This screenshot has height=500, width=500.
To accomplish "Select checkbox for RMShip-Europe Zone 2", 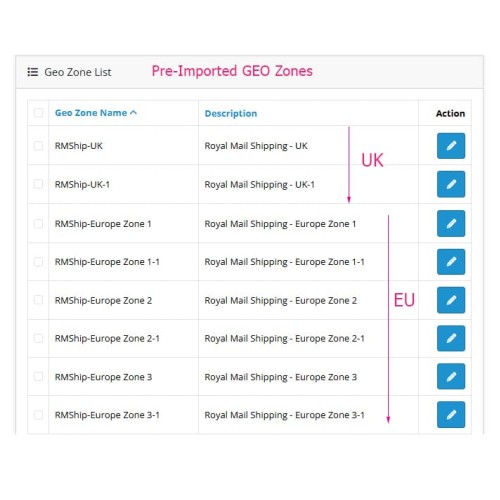I will (x=38, y=300).
